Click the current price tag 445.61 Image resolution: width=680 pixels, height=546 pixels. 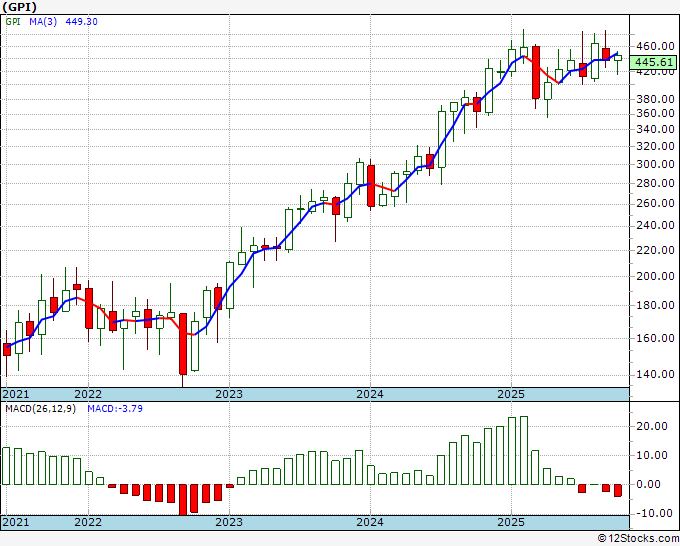[x=654, y=62]
